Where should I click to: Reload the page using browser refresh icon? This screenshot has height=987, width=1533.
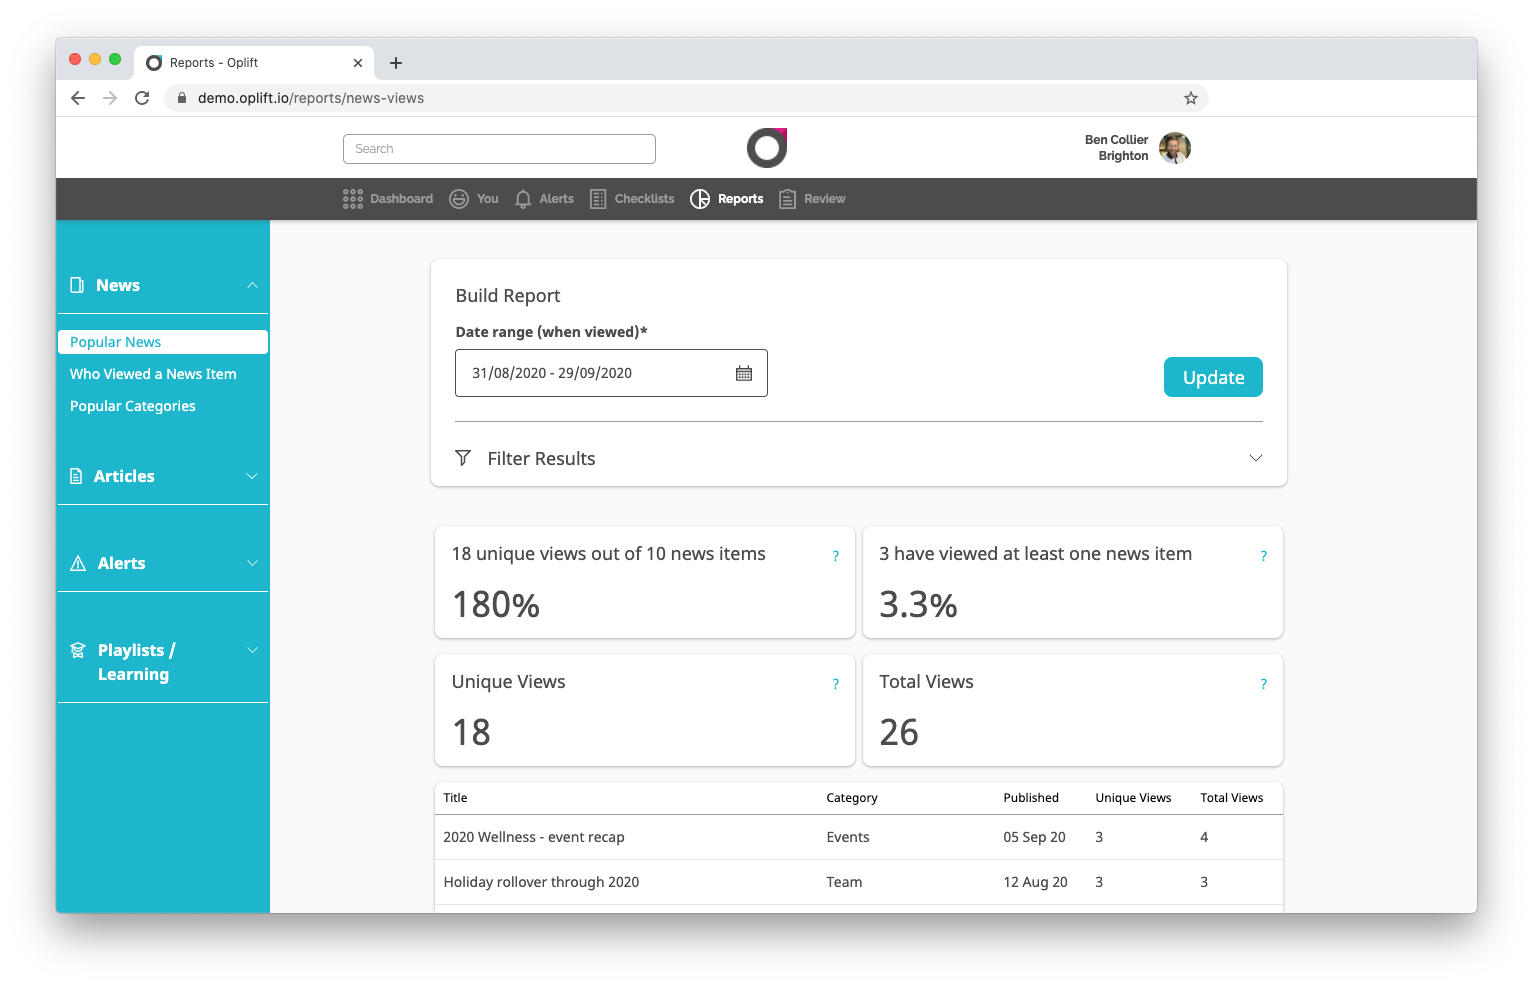[x=142, y=98]
